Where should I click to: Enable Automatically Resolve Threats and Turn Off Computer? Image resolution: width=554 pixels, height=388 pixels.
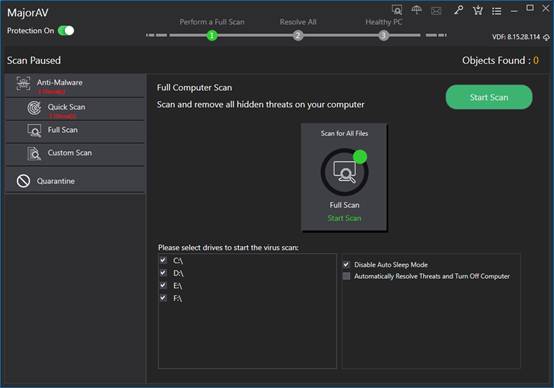346,276
